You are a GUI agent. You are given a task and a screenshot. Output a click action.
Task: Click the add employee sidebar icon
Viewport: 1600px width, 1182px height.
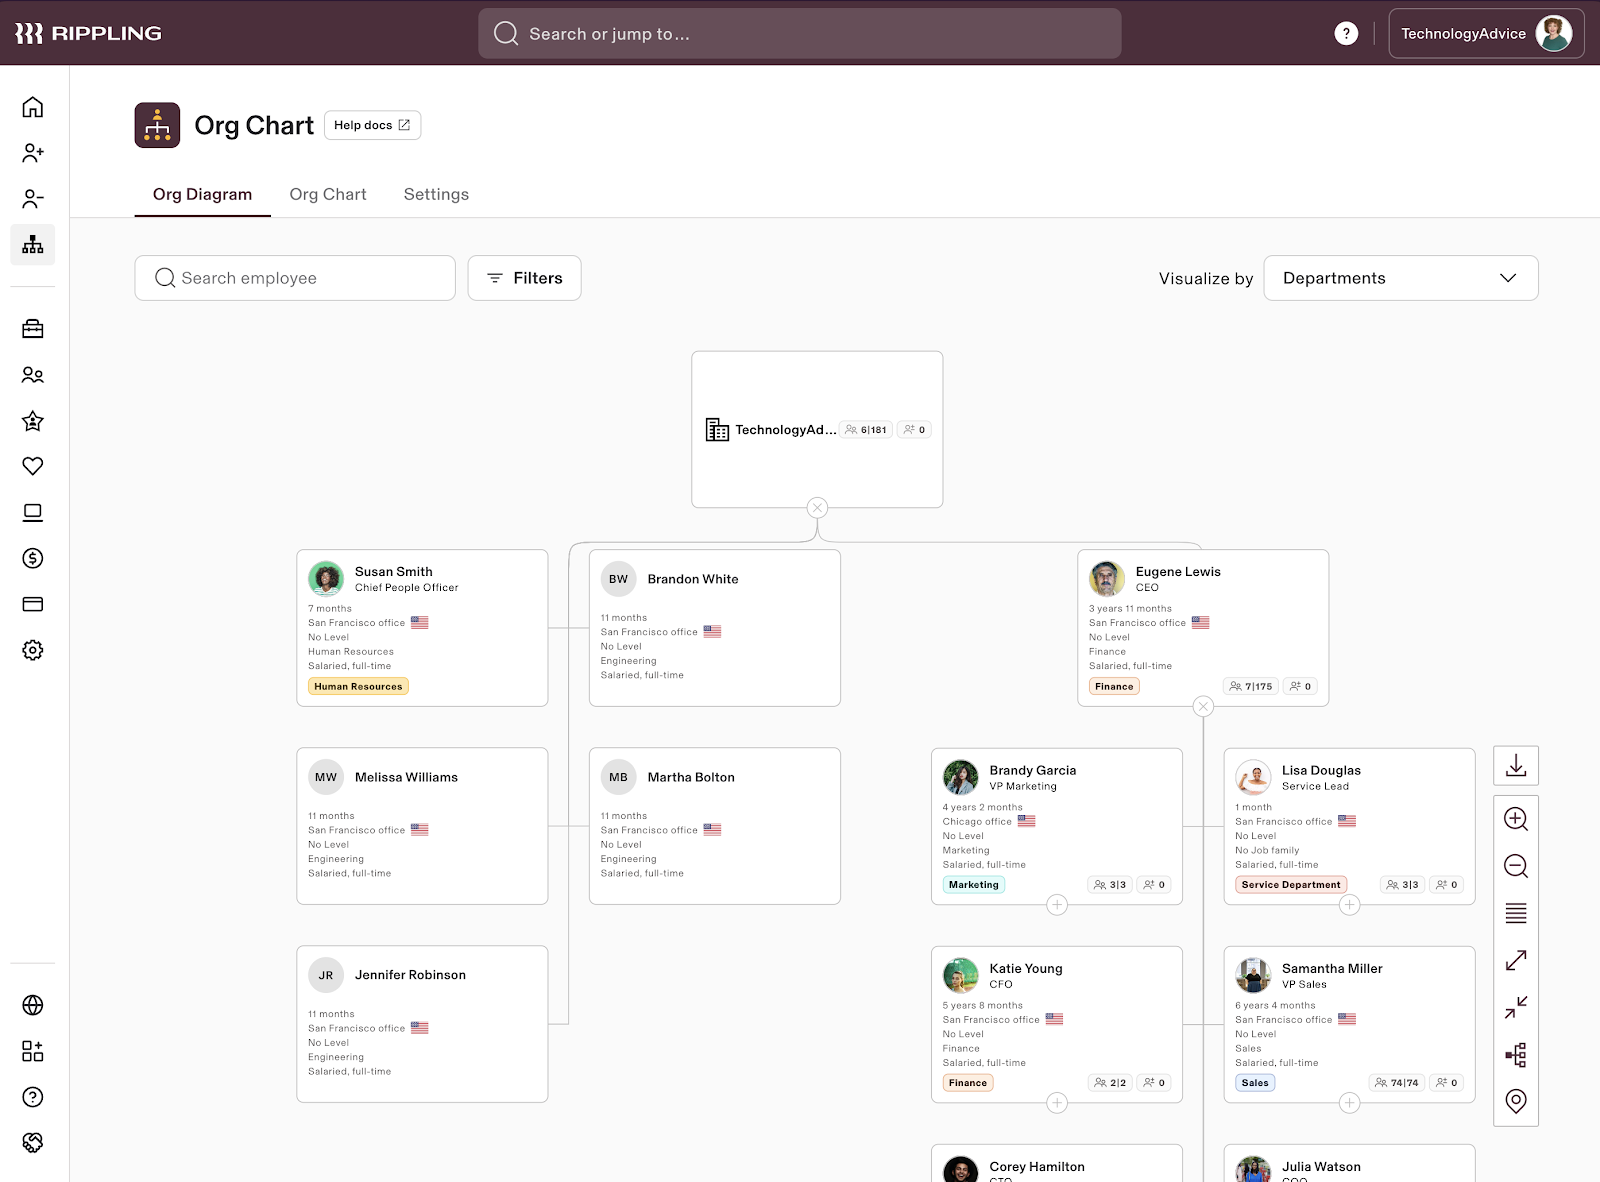coord(33,153)
